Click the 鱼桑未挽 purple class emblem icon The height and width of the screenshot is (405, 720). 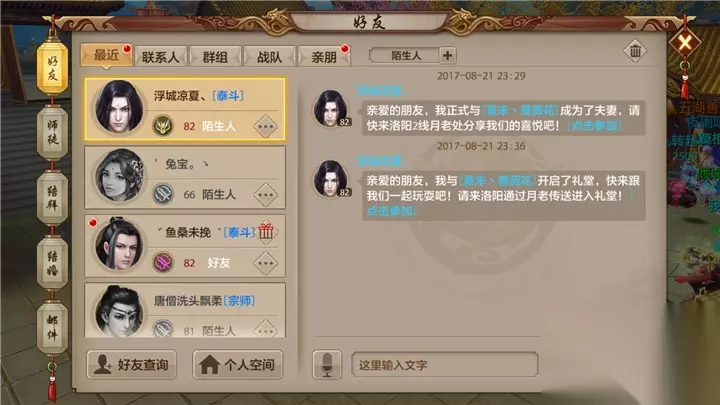[x=163, y=262]
